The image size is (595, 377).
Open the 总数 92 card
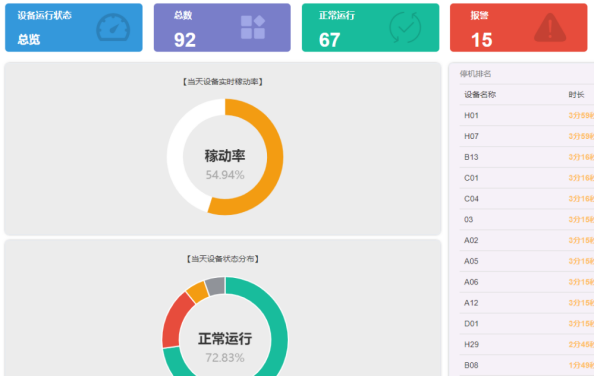(222, 28)
